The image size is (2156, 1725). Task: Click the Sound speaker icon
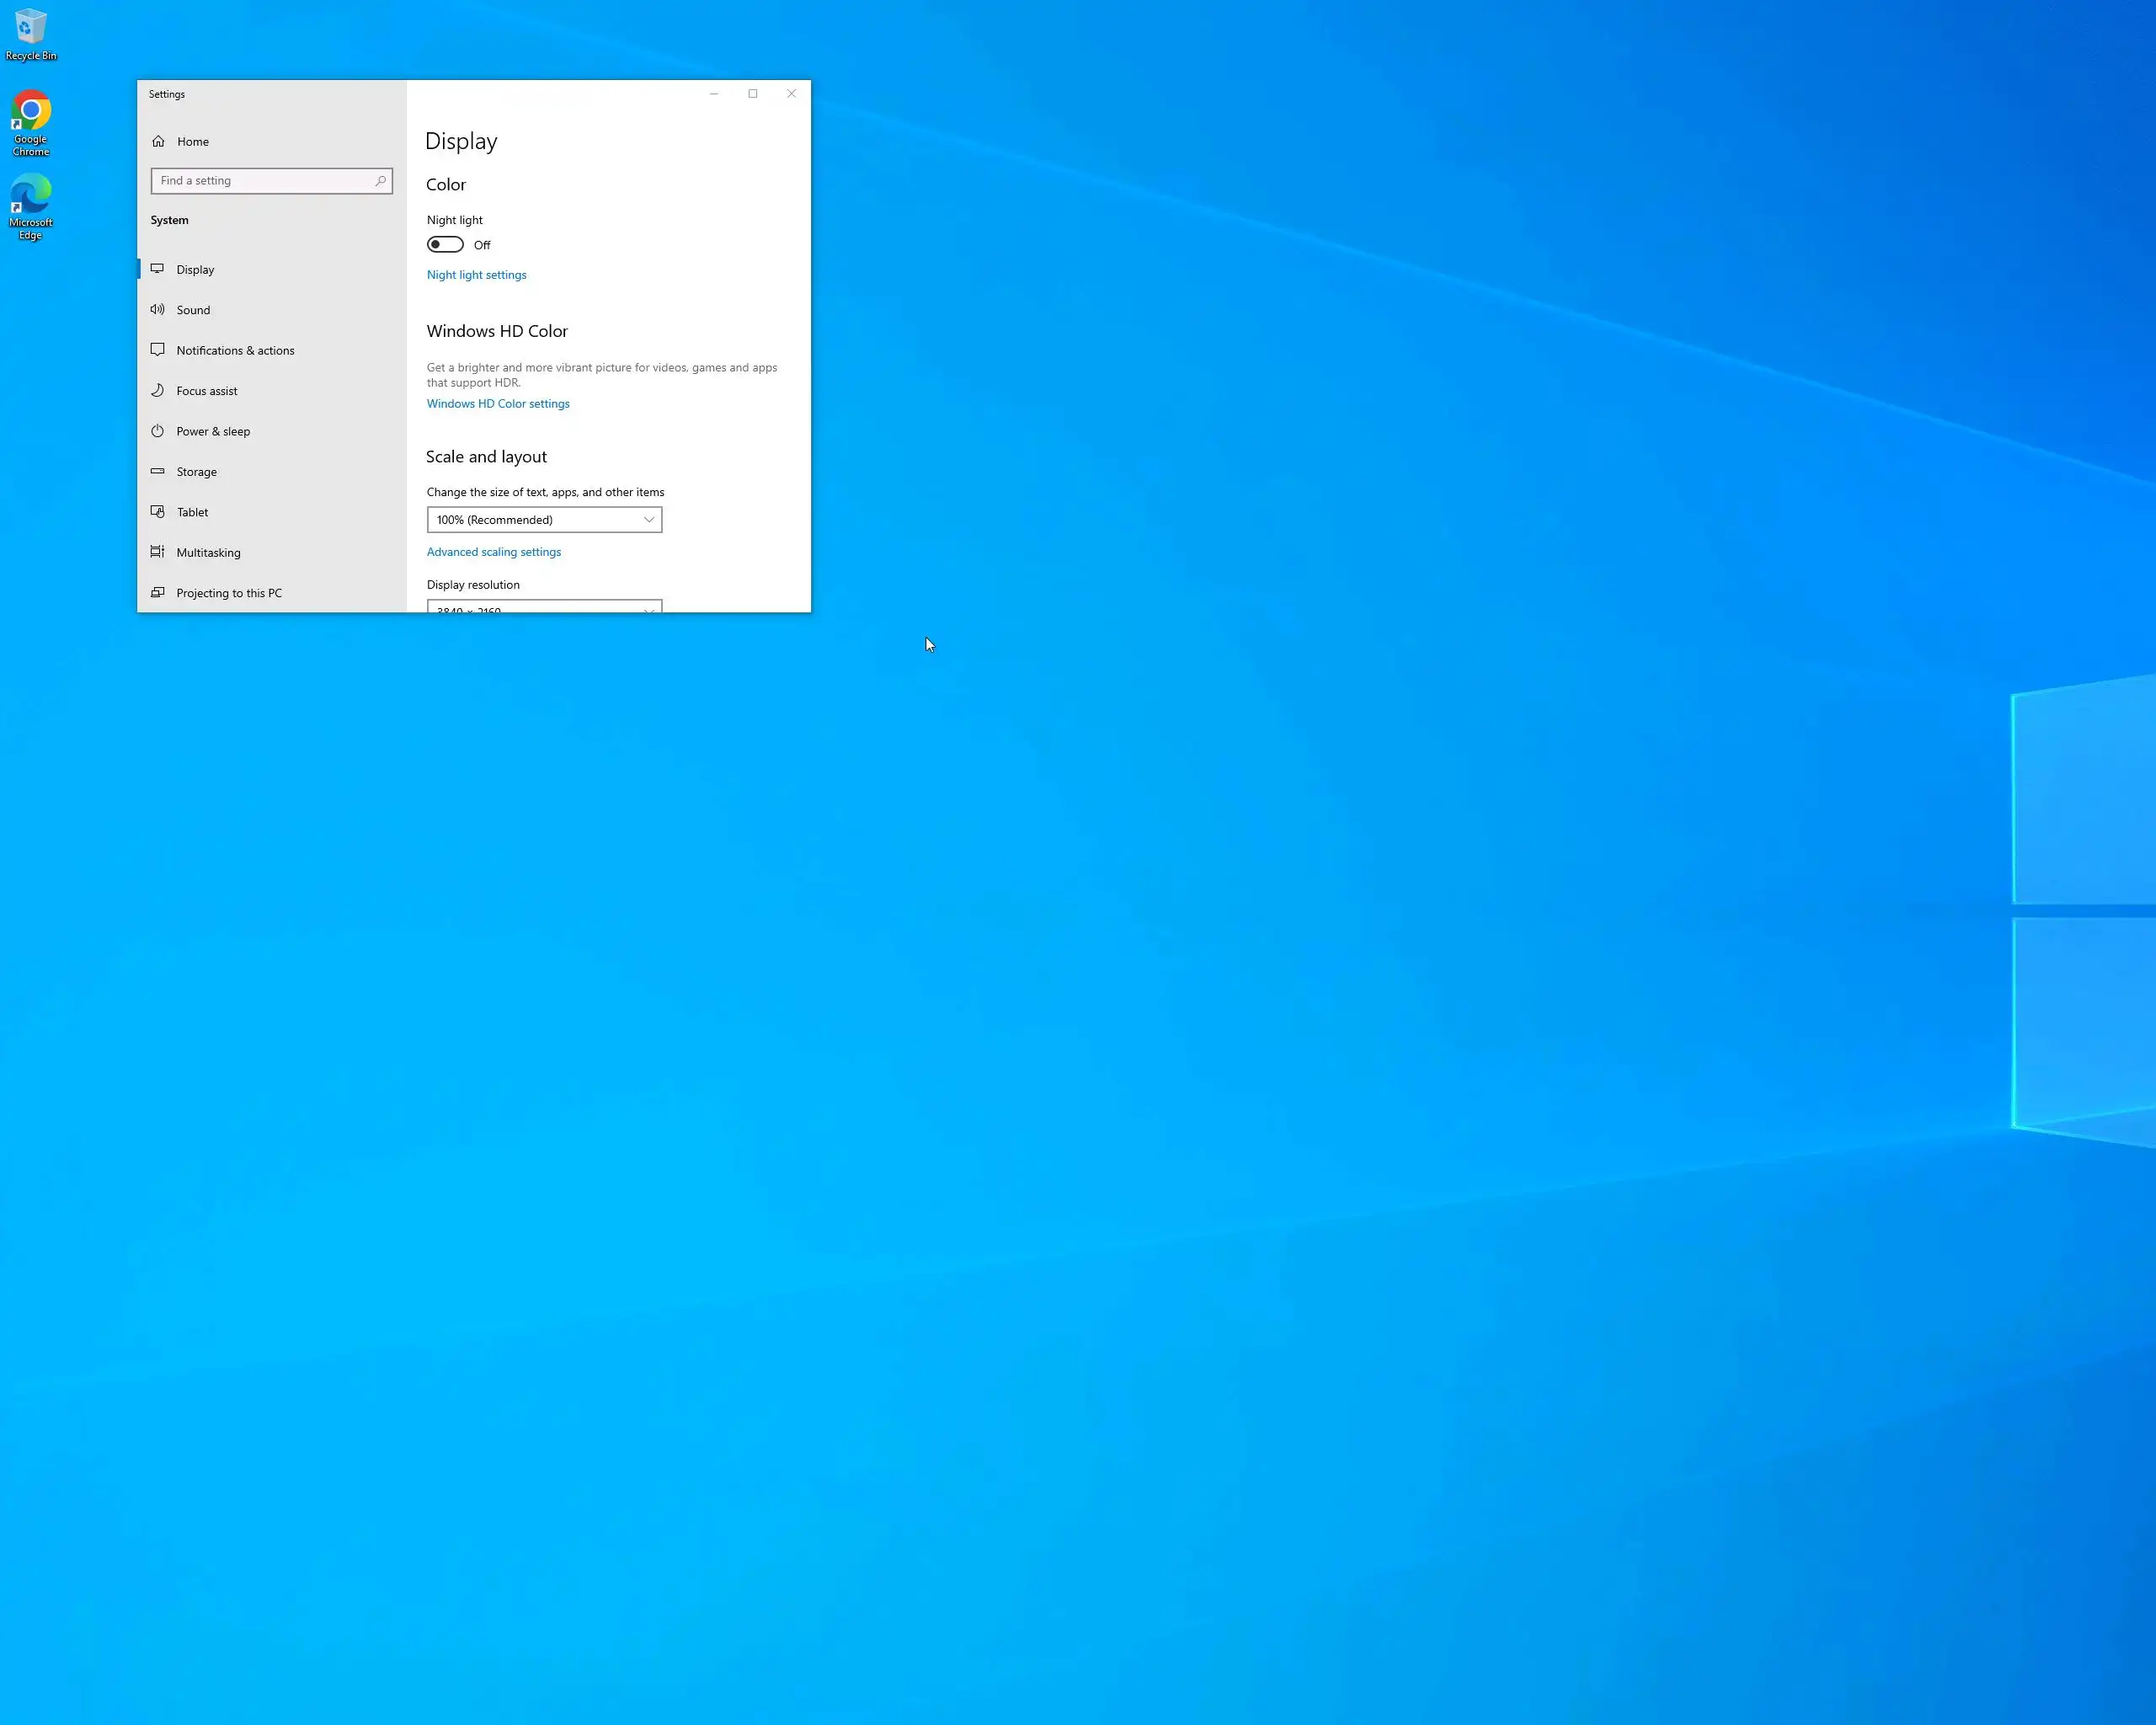(157, 310)
